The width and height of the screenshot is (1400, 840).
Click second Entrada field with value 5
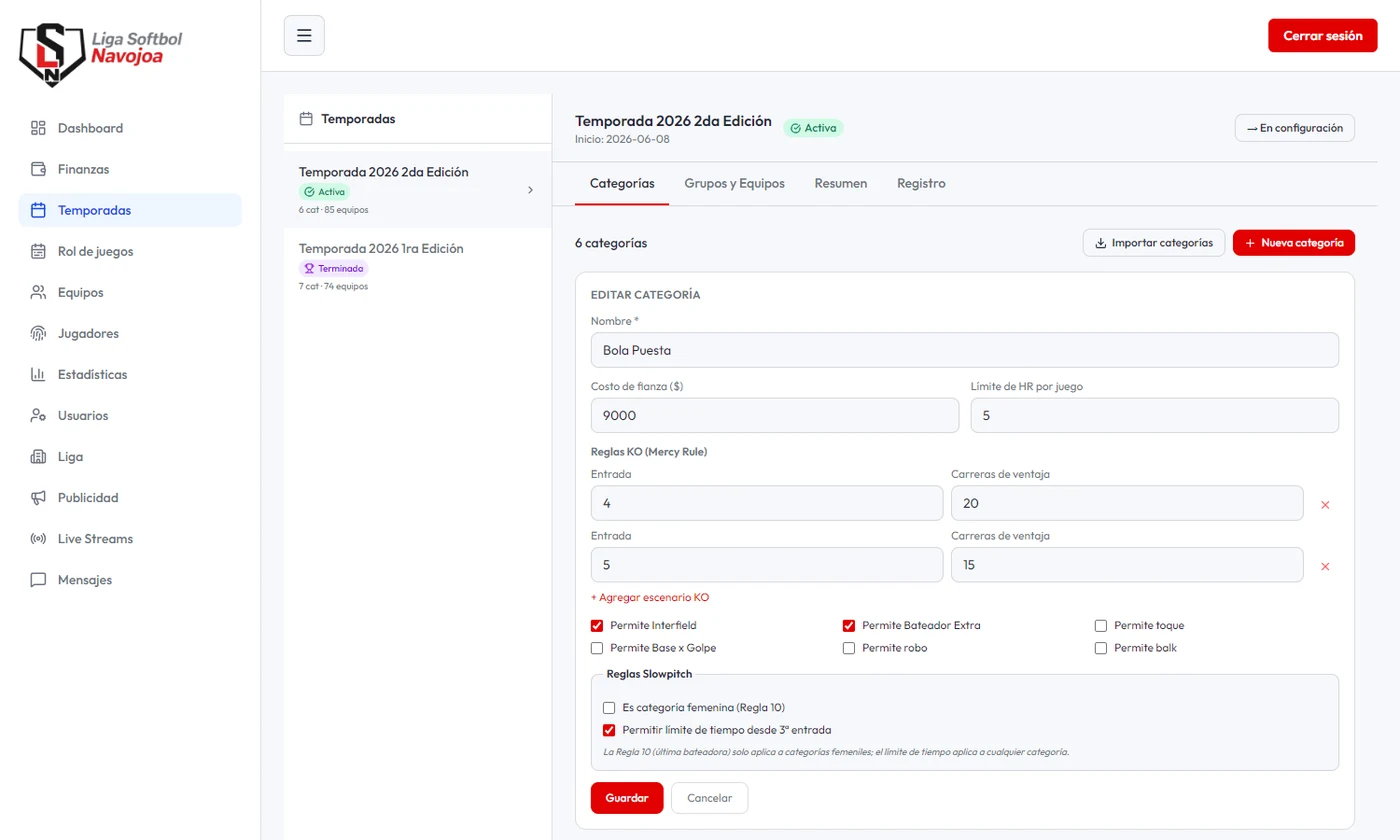coord(767,564)
